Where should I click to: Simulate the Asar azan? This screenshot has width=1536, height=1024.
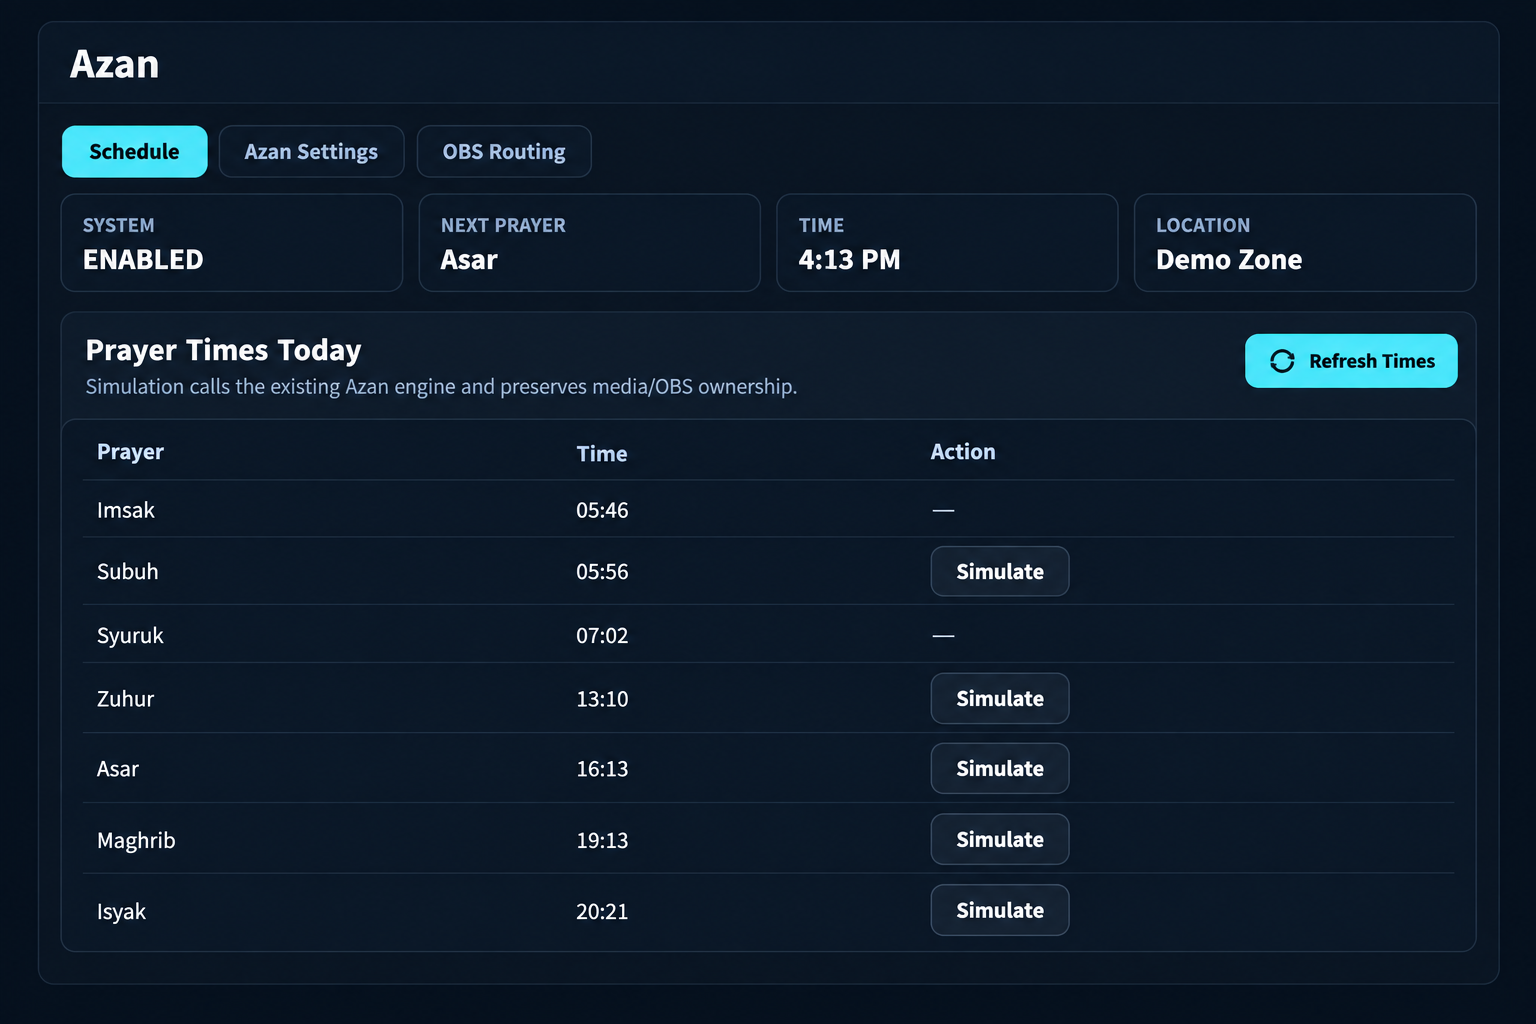[1000, 768]
